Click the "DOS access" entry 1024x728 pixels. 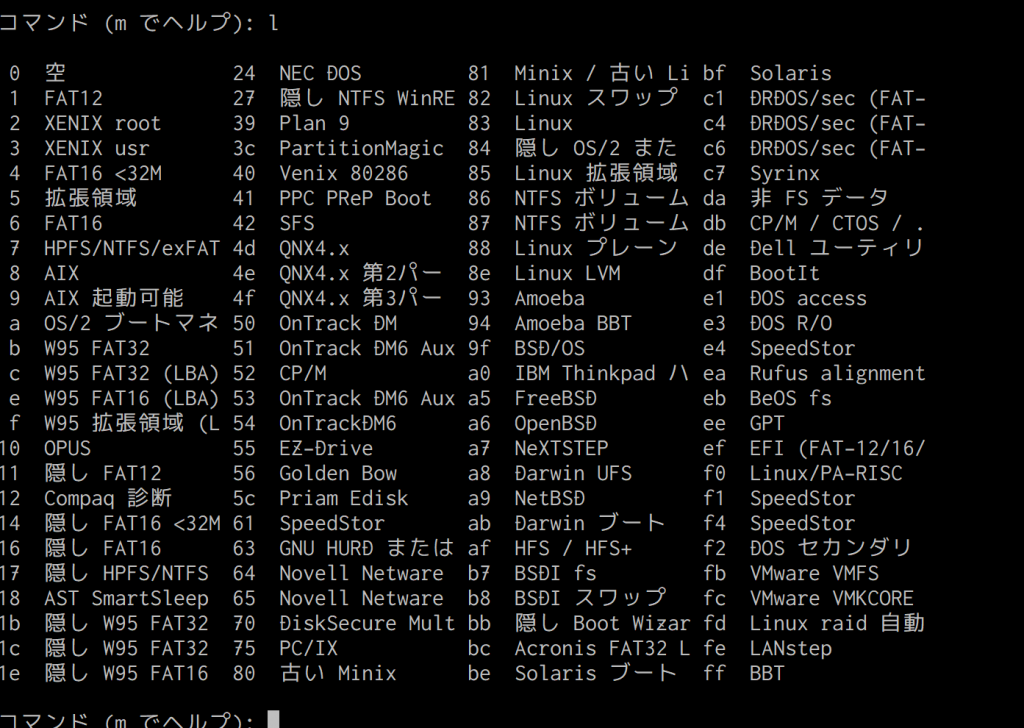tap(808, 298)
